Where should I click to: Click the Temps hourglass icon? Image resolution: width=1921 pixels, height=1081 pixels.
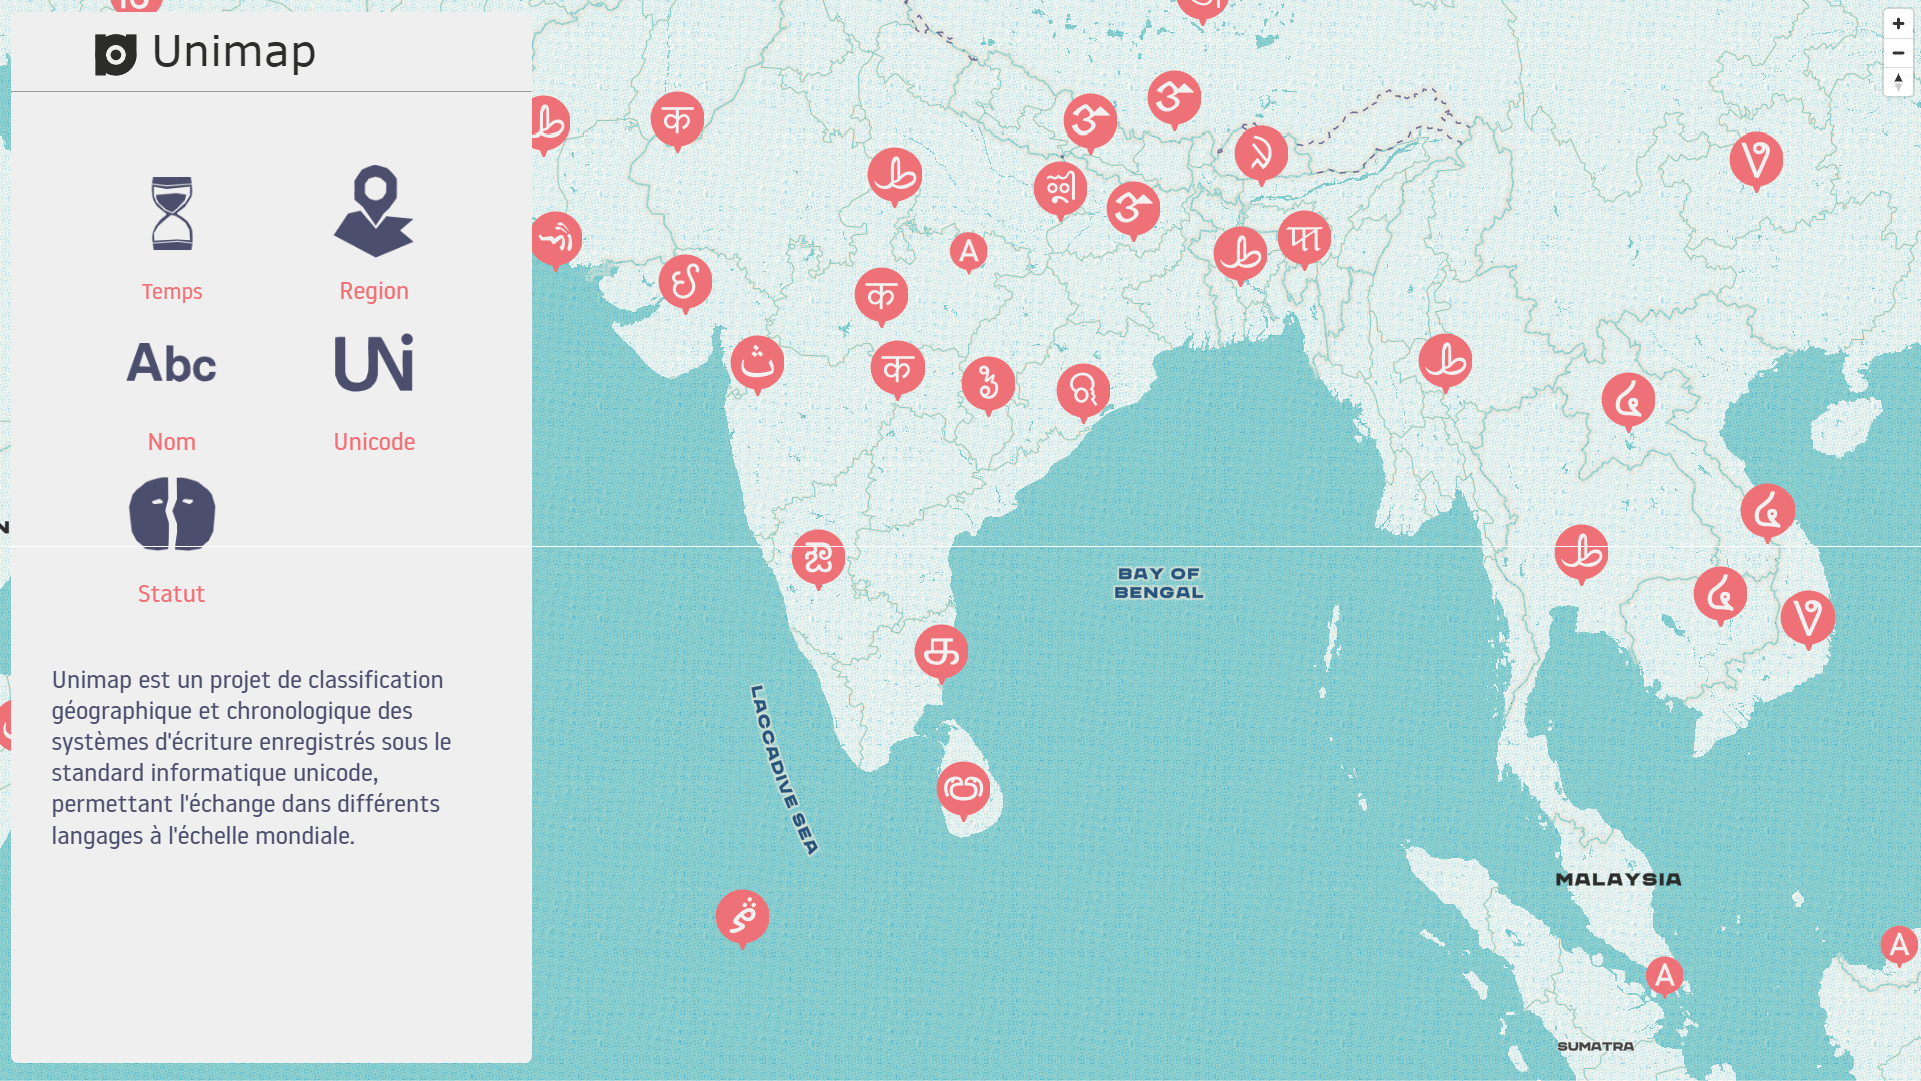172,213
